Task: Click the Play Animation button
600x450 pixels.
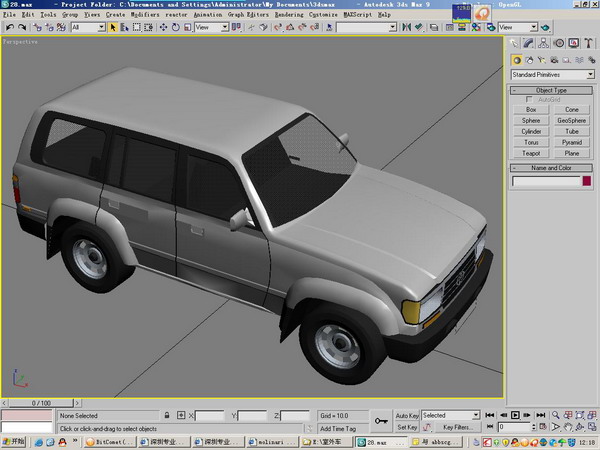Action: coord(515,415)
